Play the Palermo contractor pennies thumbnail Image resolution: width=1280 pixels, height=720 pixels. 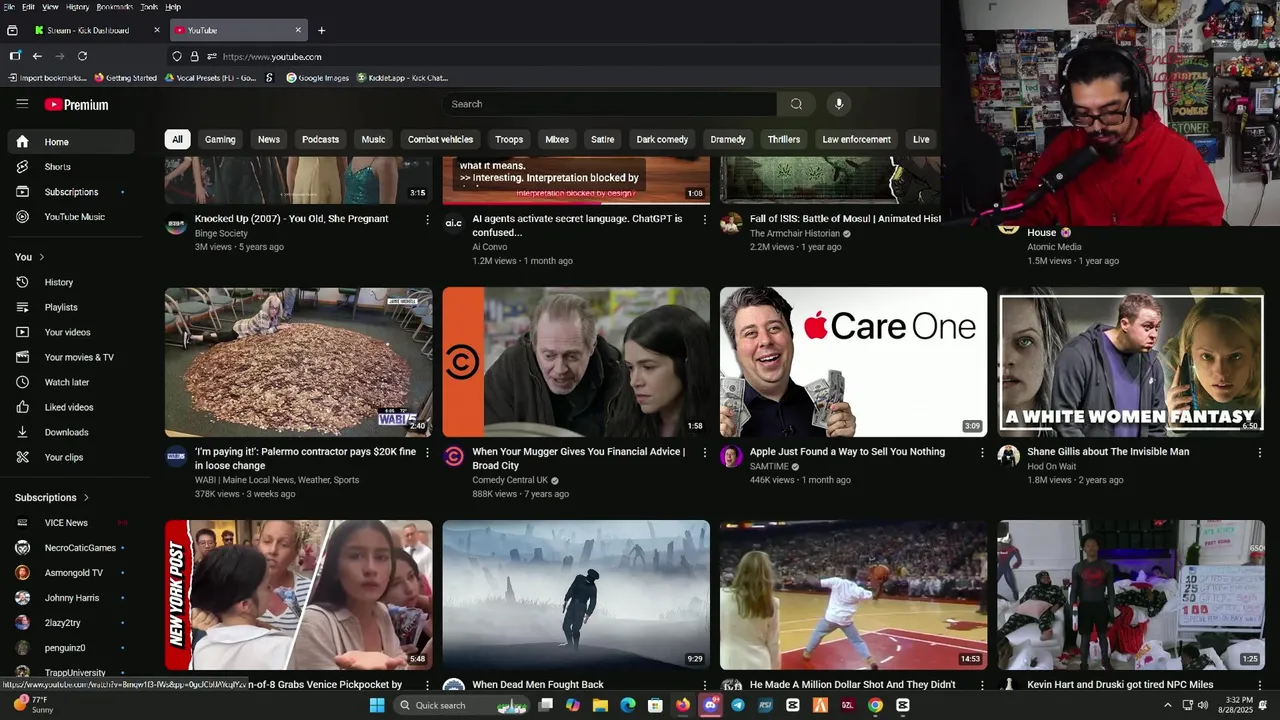[x=299, y=362]
